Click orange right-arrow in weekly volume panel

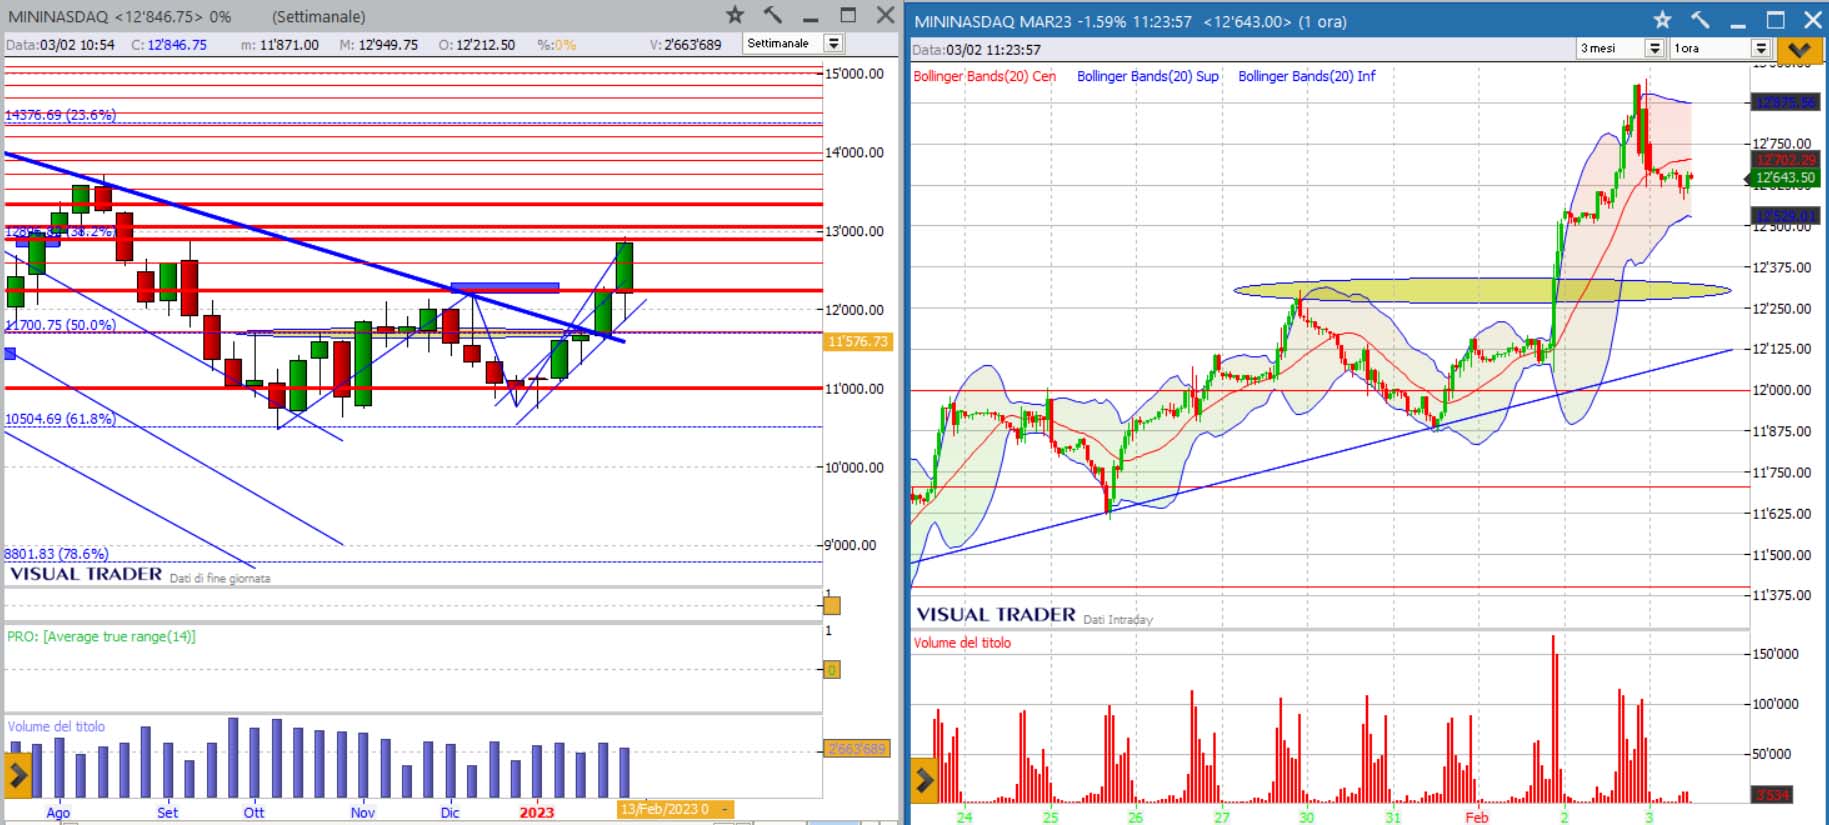pyautogui.click(x=18, y=775)
